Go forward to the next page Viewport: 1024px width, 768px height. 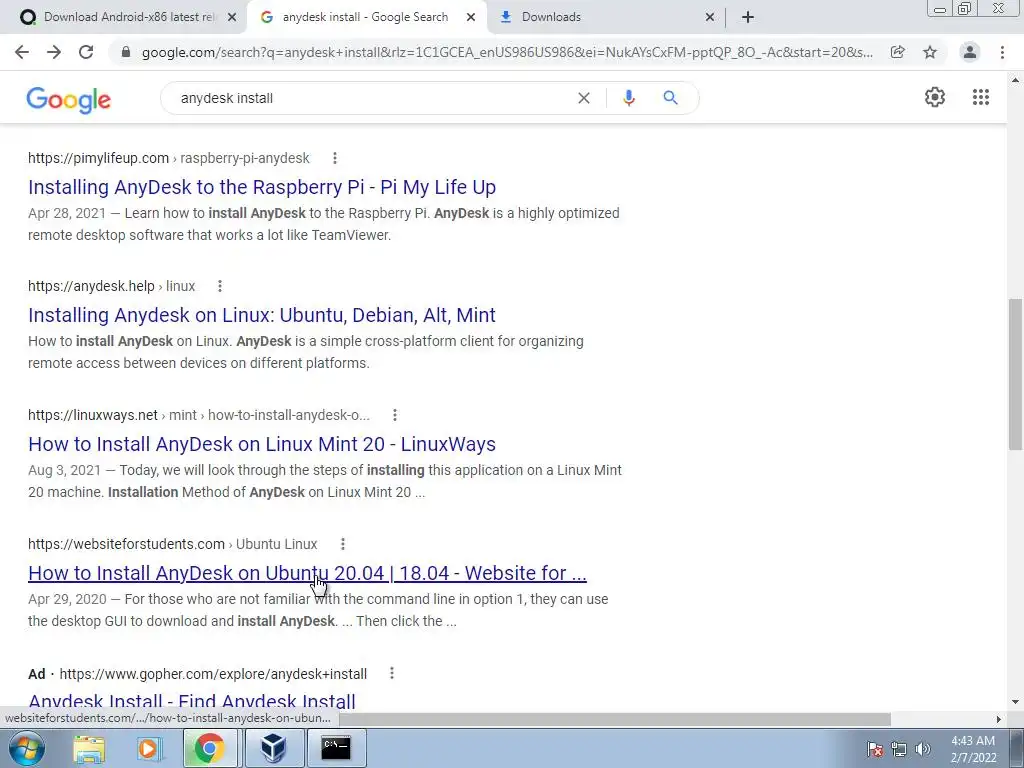pyautogui.click(x=54, y=52)
